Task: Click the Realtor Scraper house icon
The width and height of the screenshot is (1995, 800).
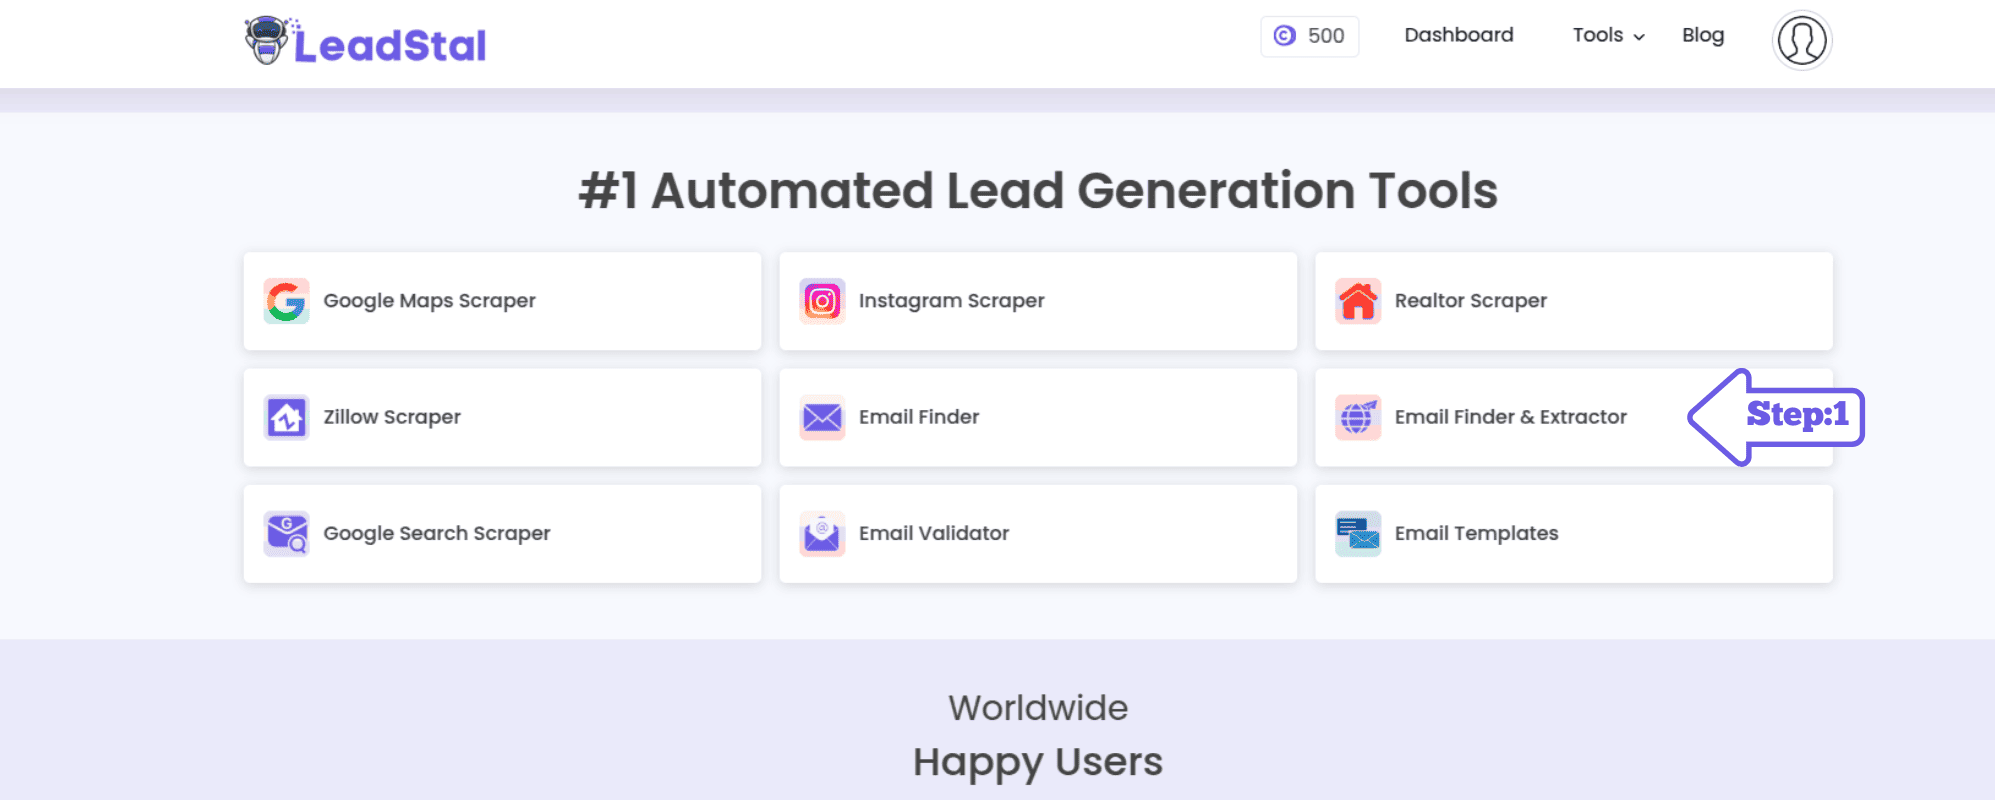Action: tap(1358, 301)
